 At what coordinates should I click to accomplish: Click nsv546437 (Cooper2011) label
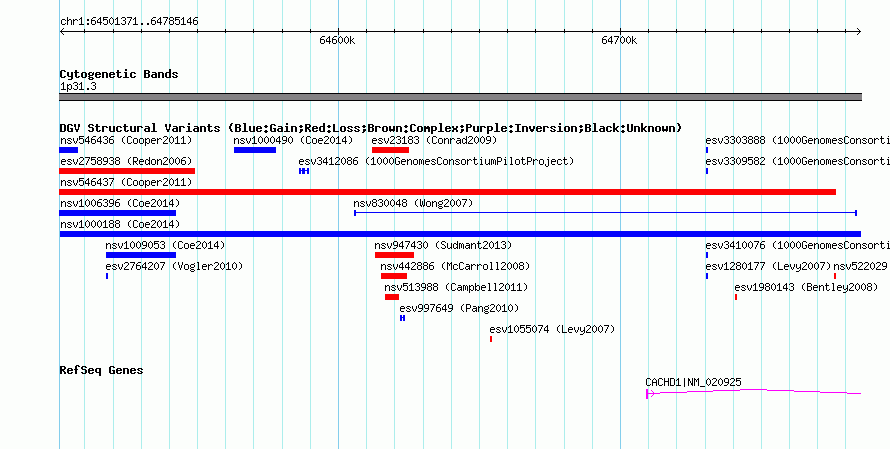tap(126, 182)
